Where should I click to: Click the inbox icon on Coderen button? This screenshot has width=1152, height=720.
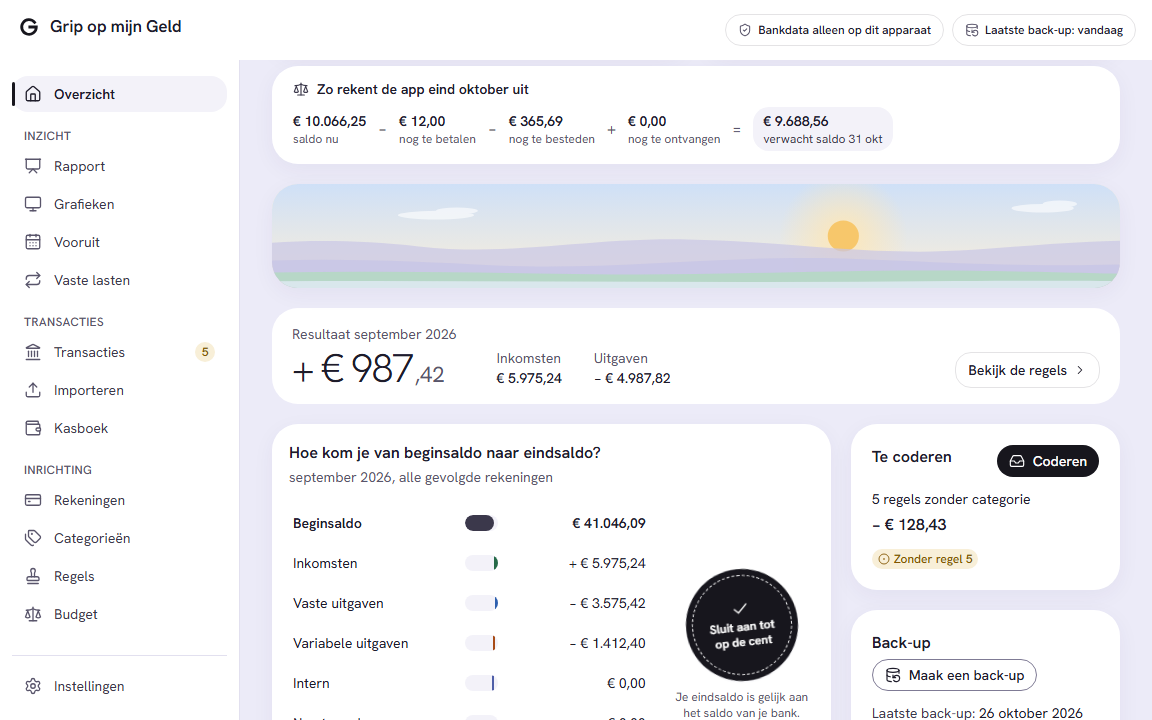(x=1017, y=461)
